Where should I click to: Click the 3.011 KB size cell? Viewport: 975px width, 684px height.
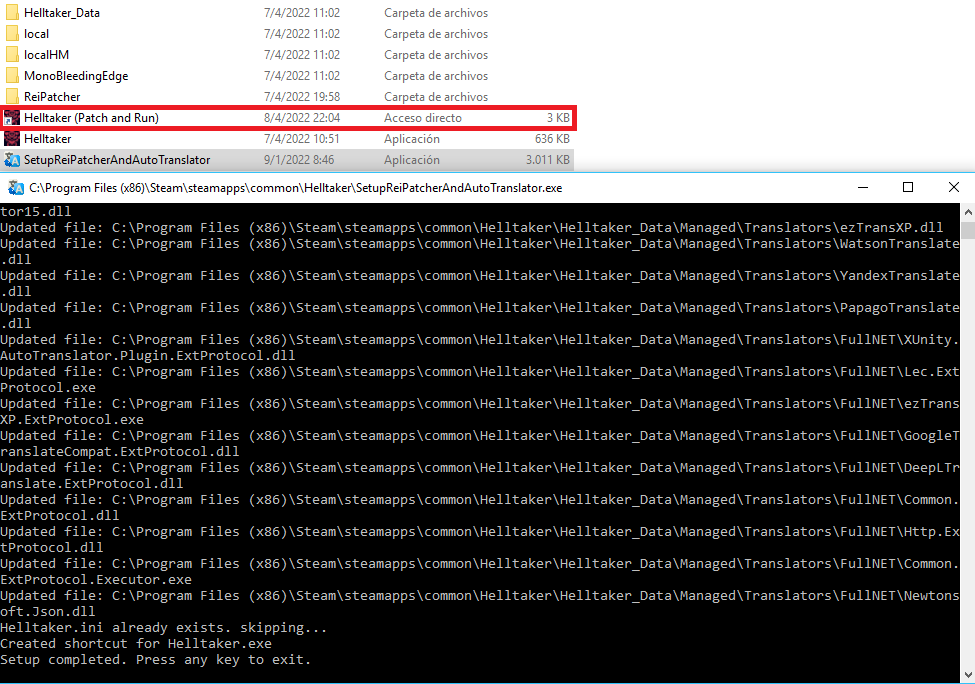click(x=548, y=160)
